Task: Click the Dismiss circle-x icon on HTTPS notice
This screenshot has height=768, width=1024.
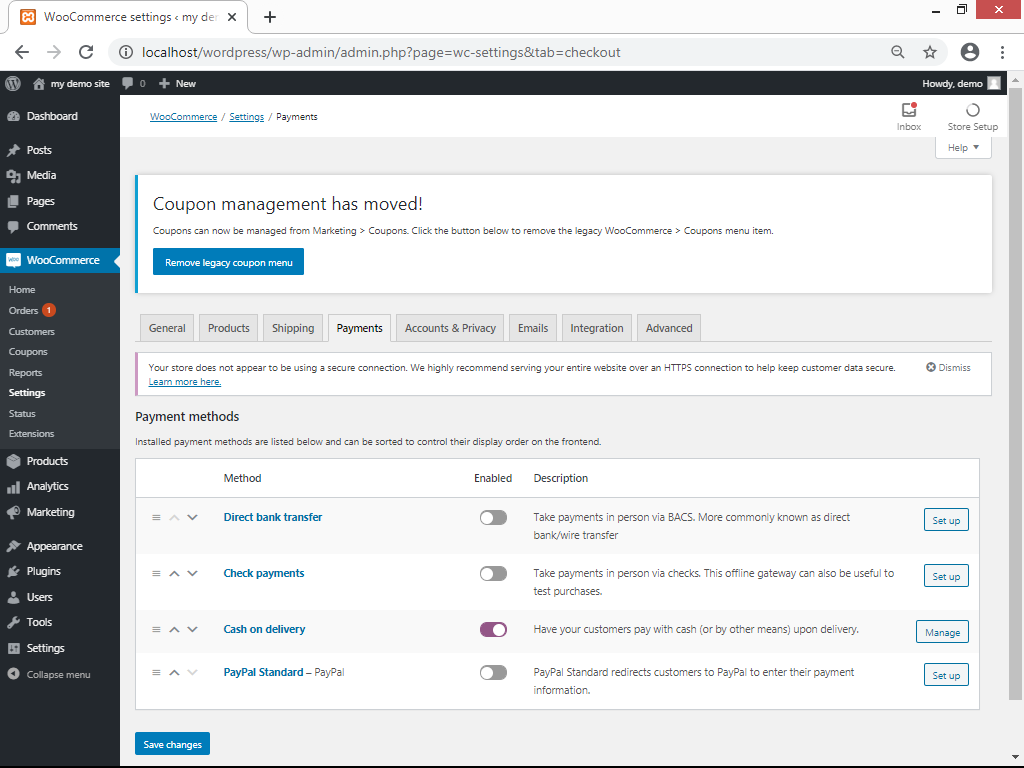Action: 931,368
